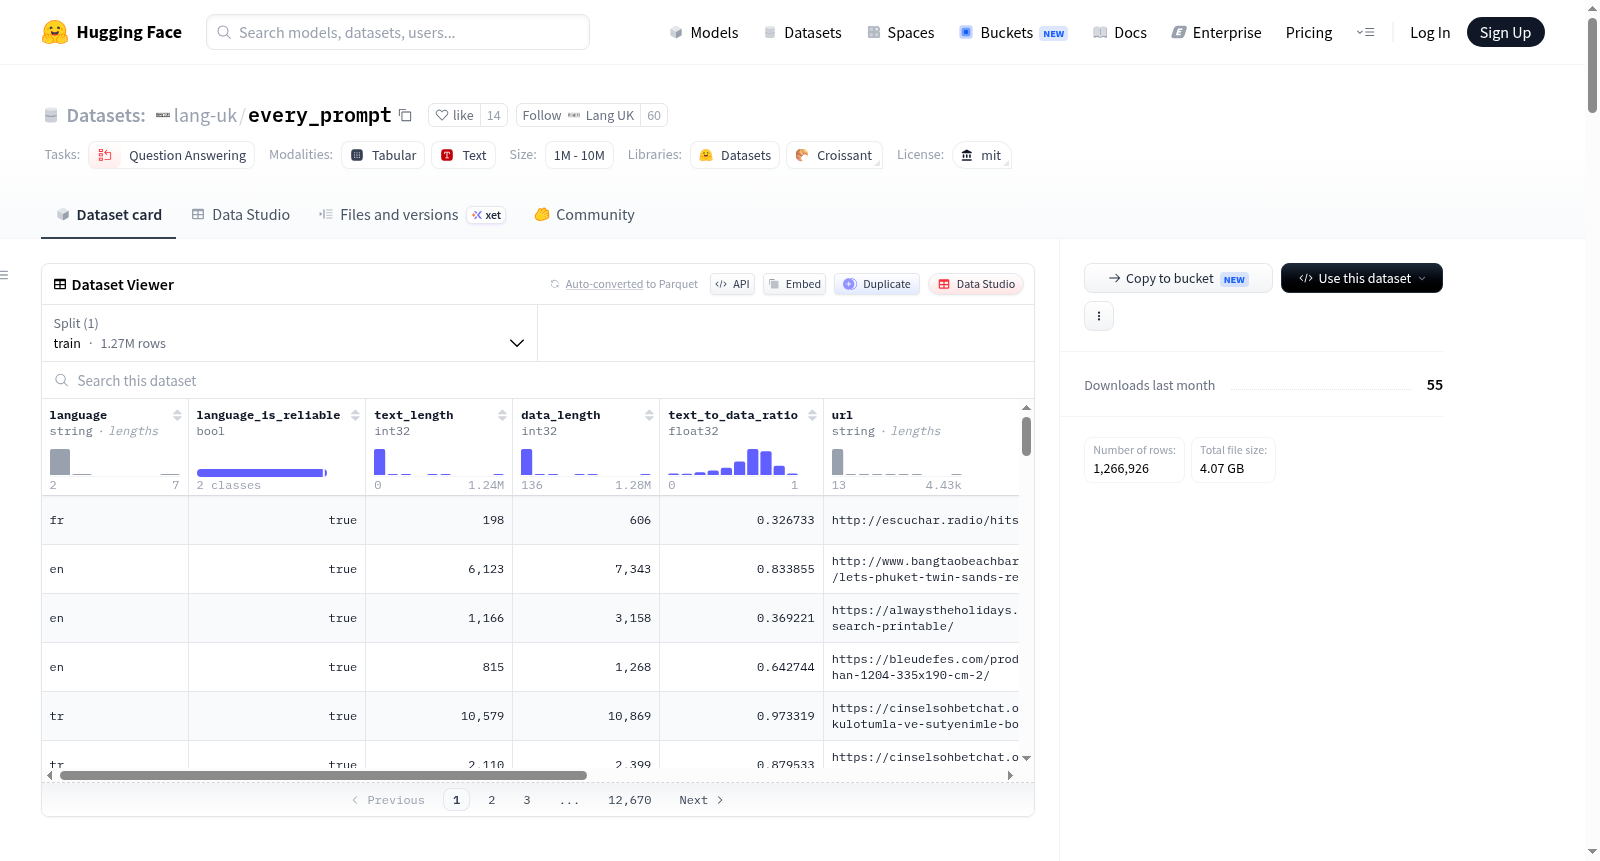
Task: Open the three-dot more options button
Action: point(1099,316)
